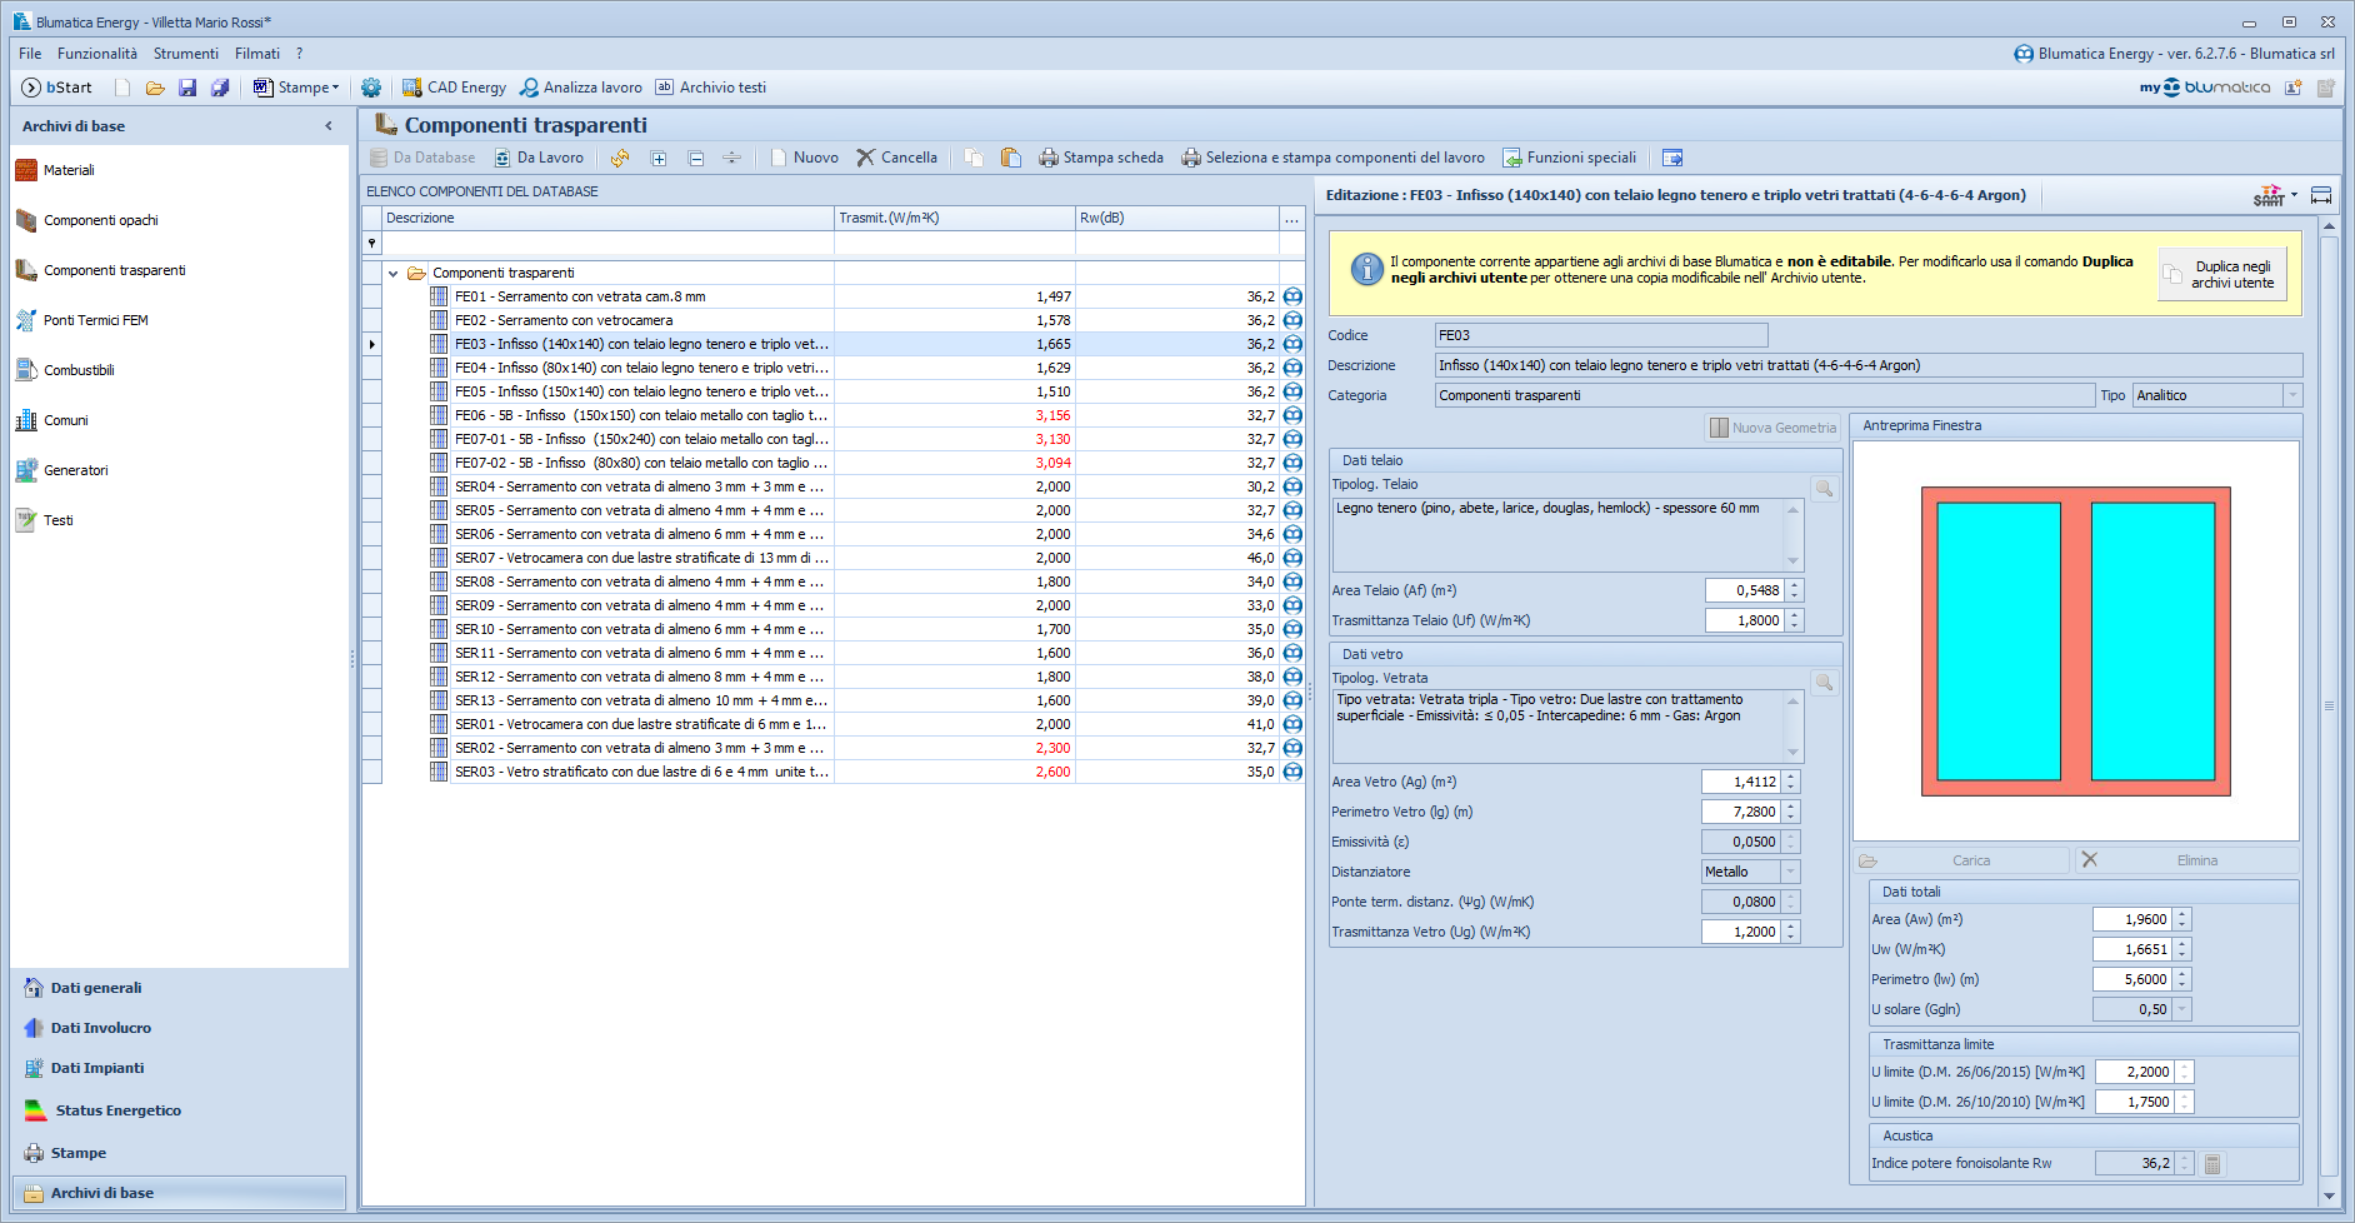Open the Strumenti menu

(186, 54)
